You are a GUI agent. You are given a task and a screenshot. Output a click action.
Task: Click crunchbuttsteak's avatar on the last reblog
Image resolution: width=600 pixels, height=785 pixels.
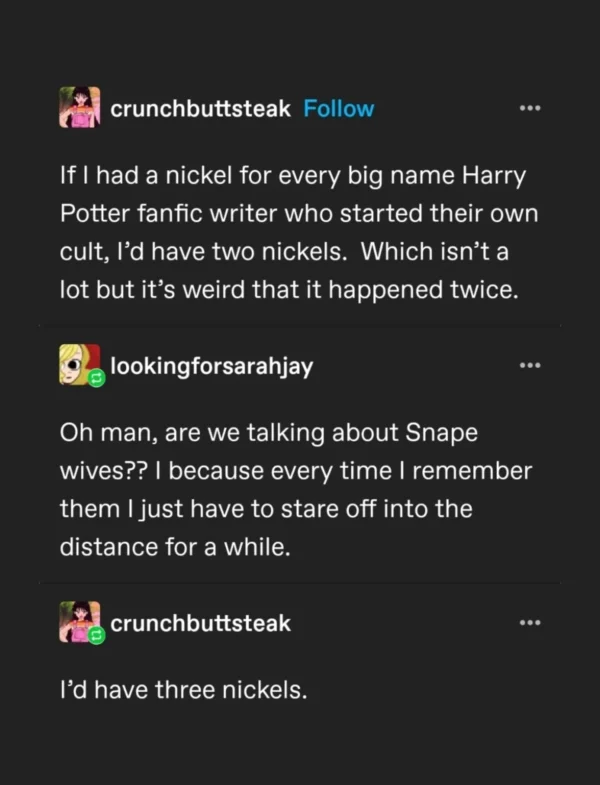(x=78, y=620)
